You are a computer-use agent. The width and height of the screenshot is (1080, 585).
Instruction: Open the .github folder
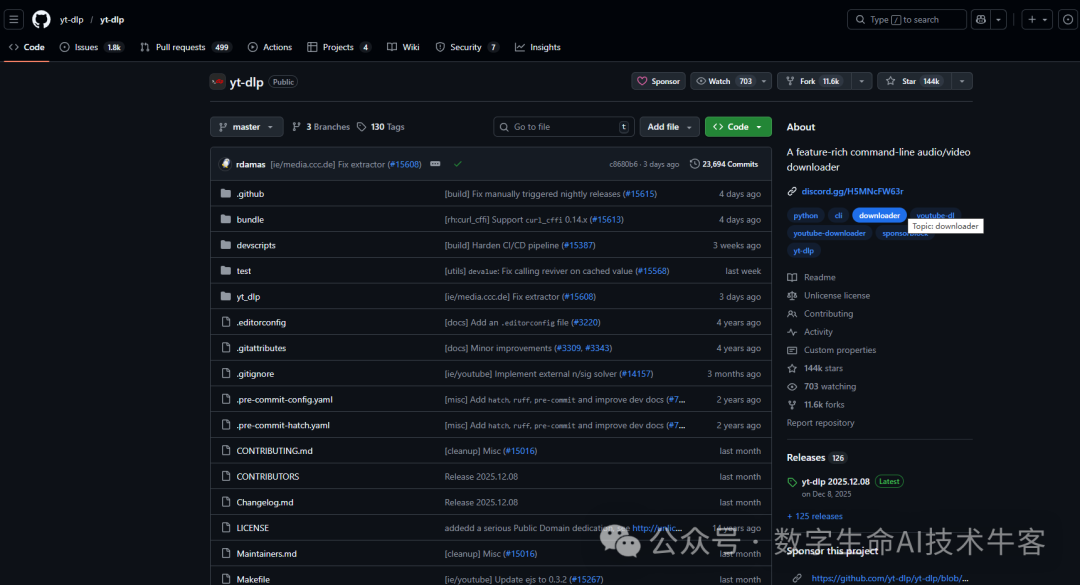click(250, 194)
